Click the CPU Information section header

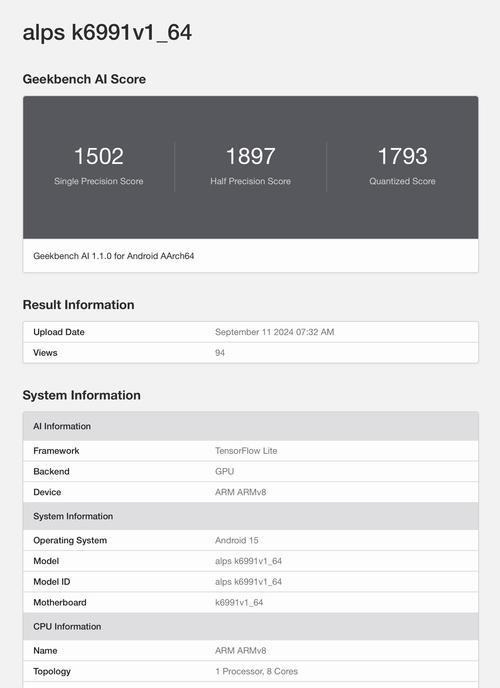click(250, 627)
